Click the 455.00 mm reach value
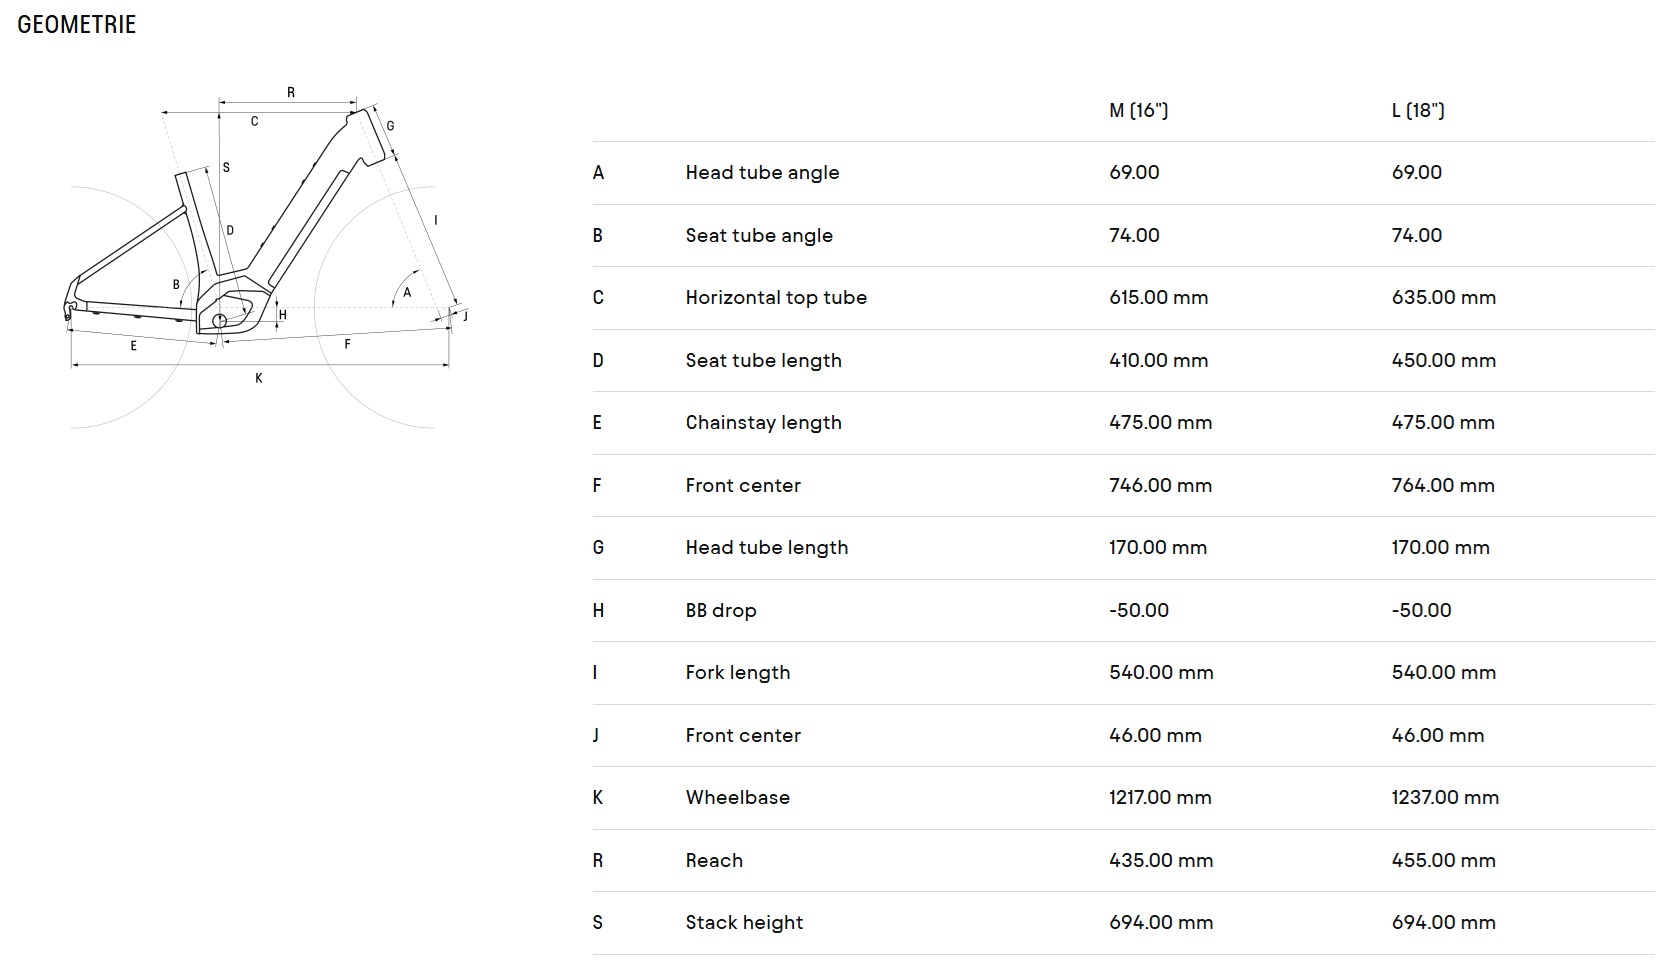This screenshot has height=978, width=1665. point(1443,861)
